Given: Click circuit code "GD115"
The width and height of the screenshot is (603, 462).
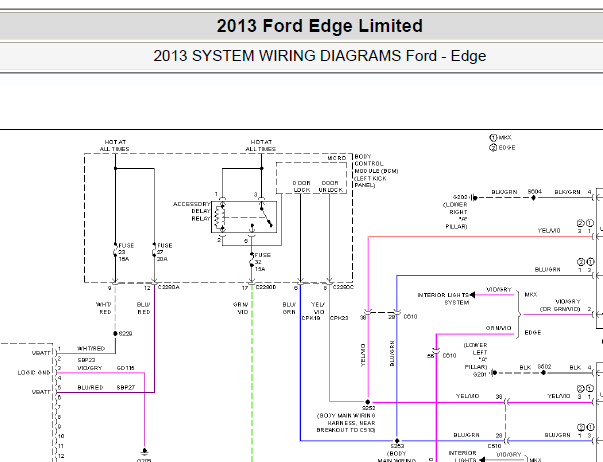Looking at the screenshot, I should (x=126, y=368).
